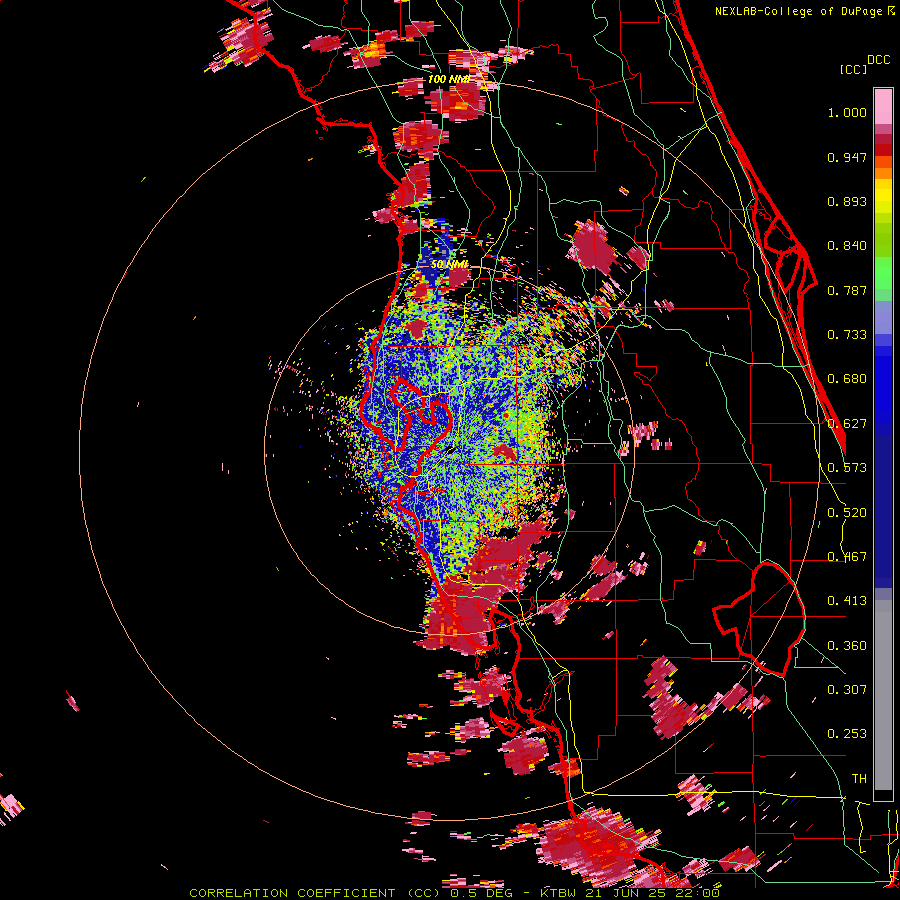Select the 0.893 scale value
This screenshot has height=900, width=900.
pos(847,201)
